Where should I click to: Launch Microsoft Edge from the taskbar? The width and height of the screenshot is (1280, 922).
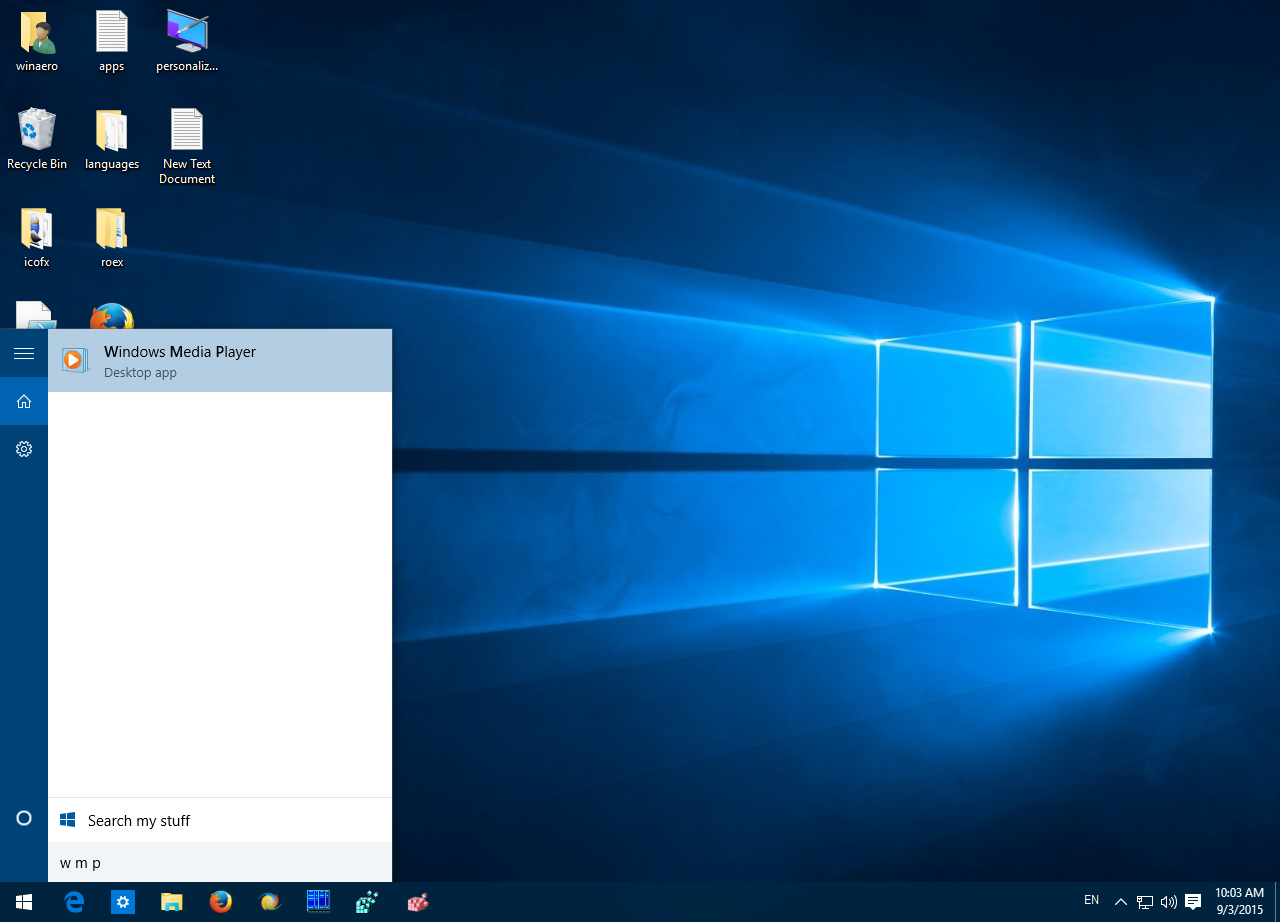click(x=73, y=901)
